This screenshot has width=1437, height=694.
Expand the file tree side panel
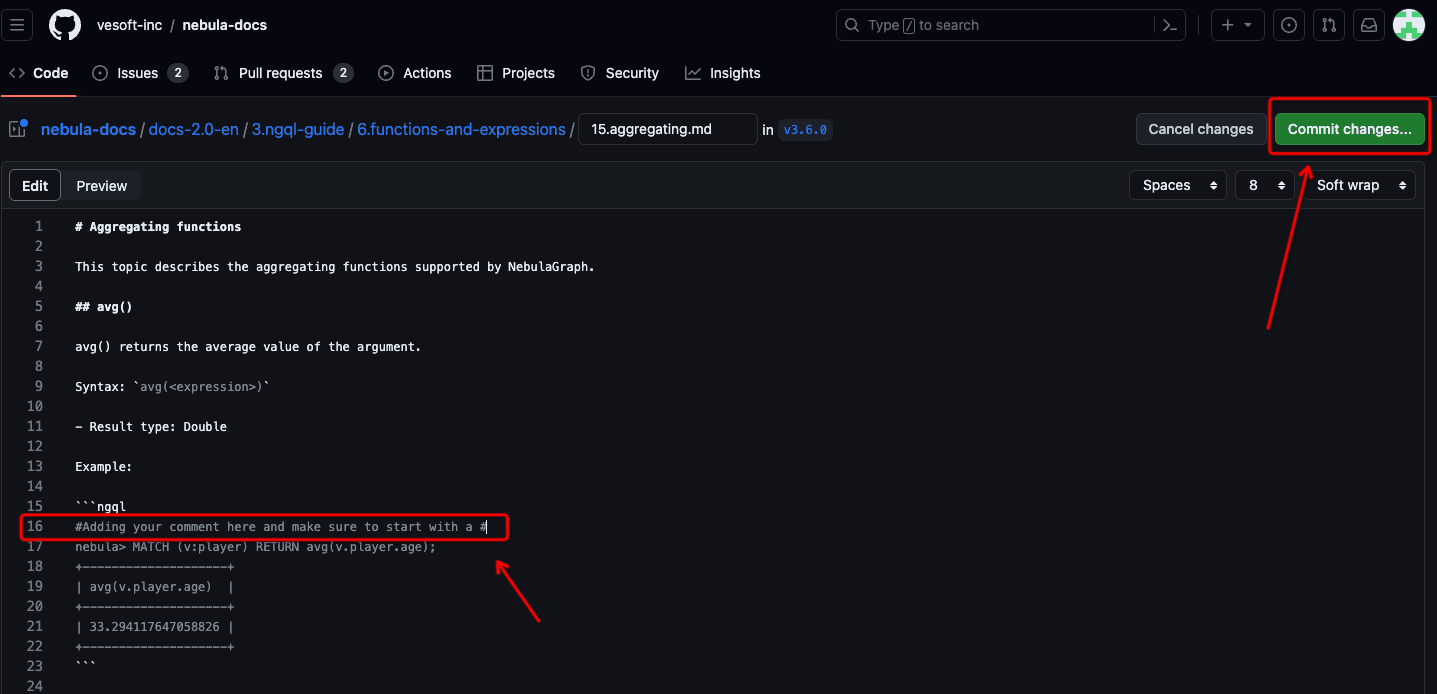tap(18, 128)
